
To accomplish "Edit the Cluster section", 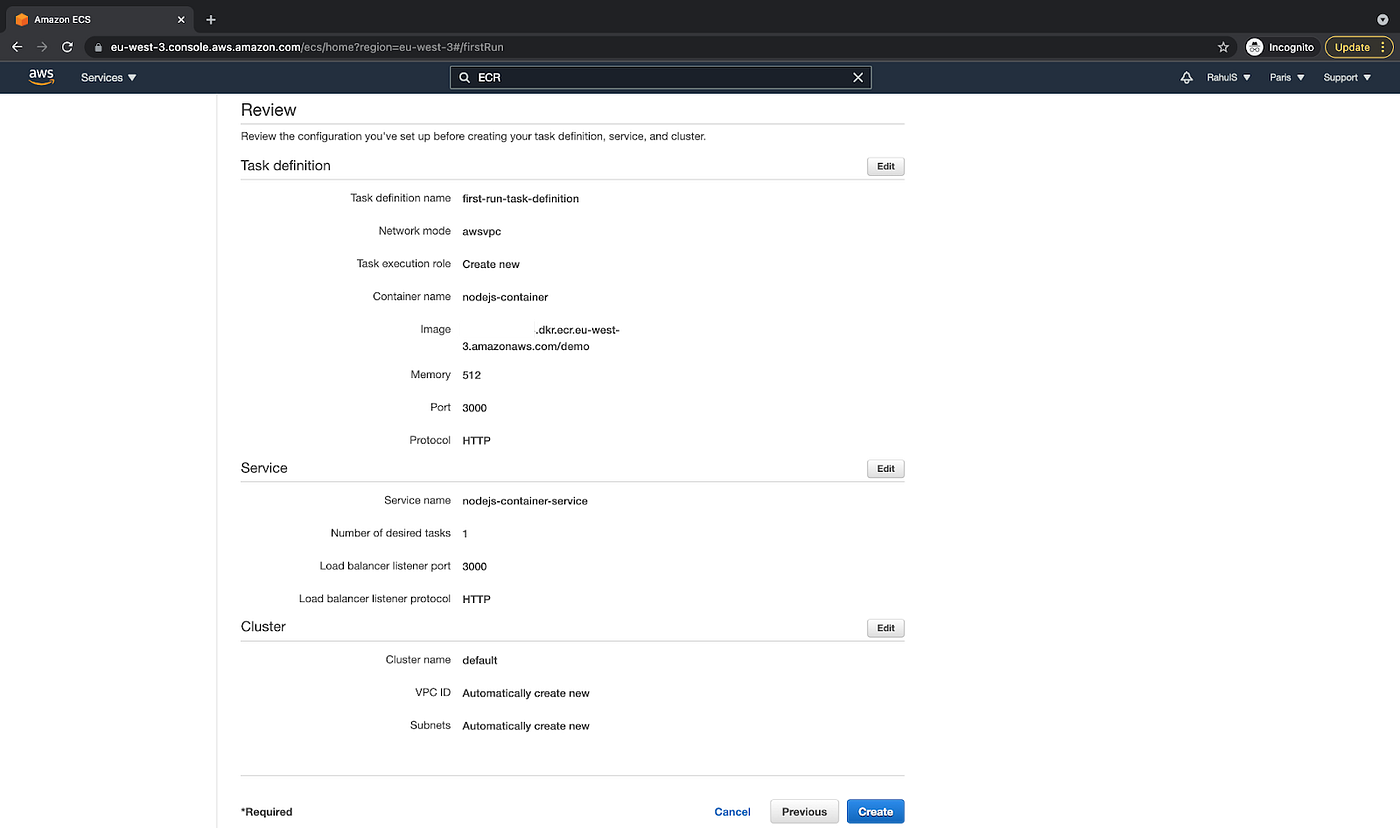I will point(886,628).
